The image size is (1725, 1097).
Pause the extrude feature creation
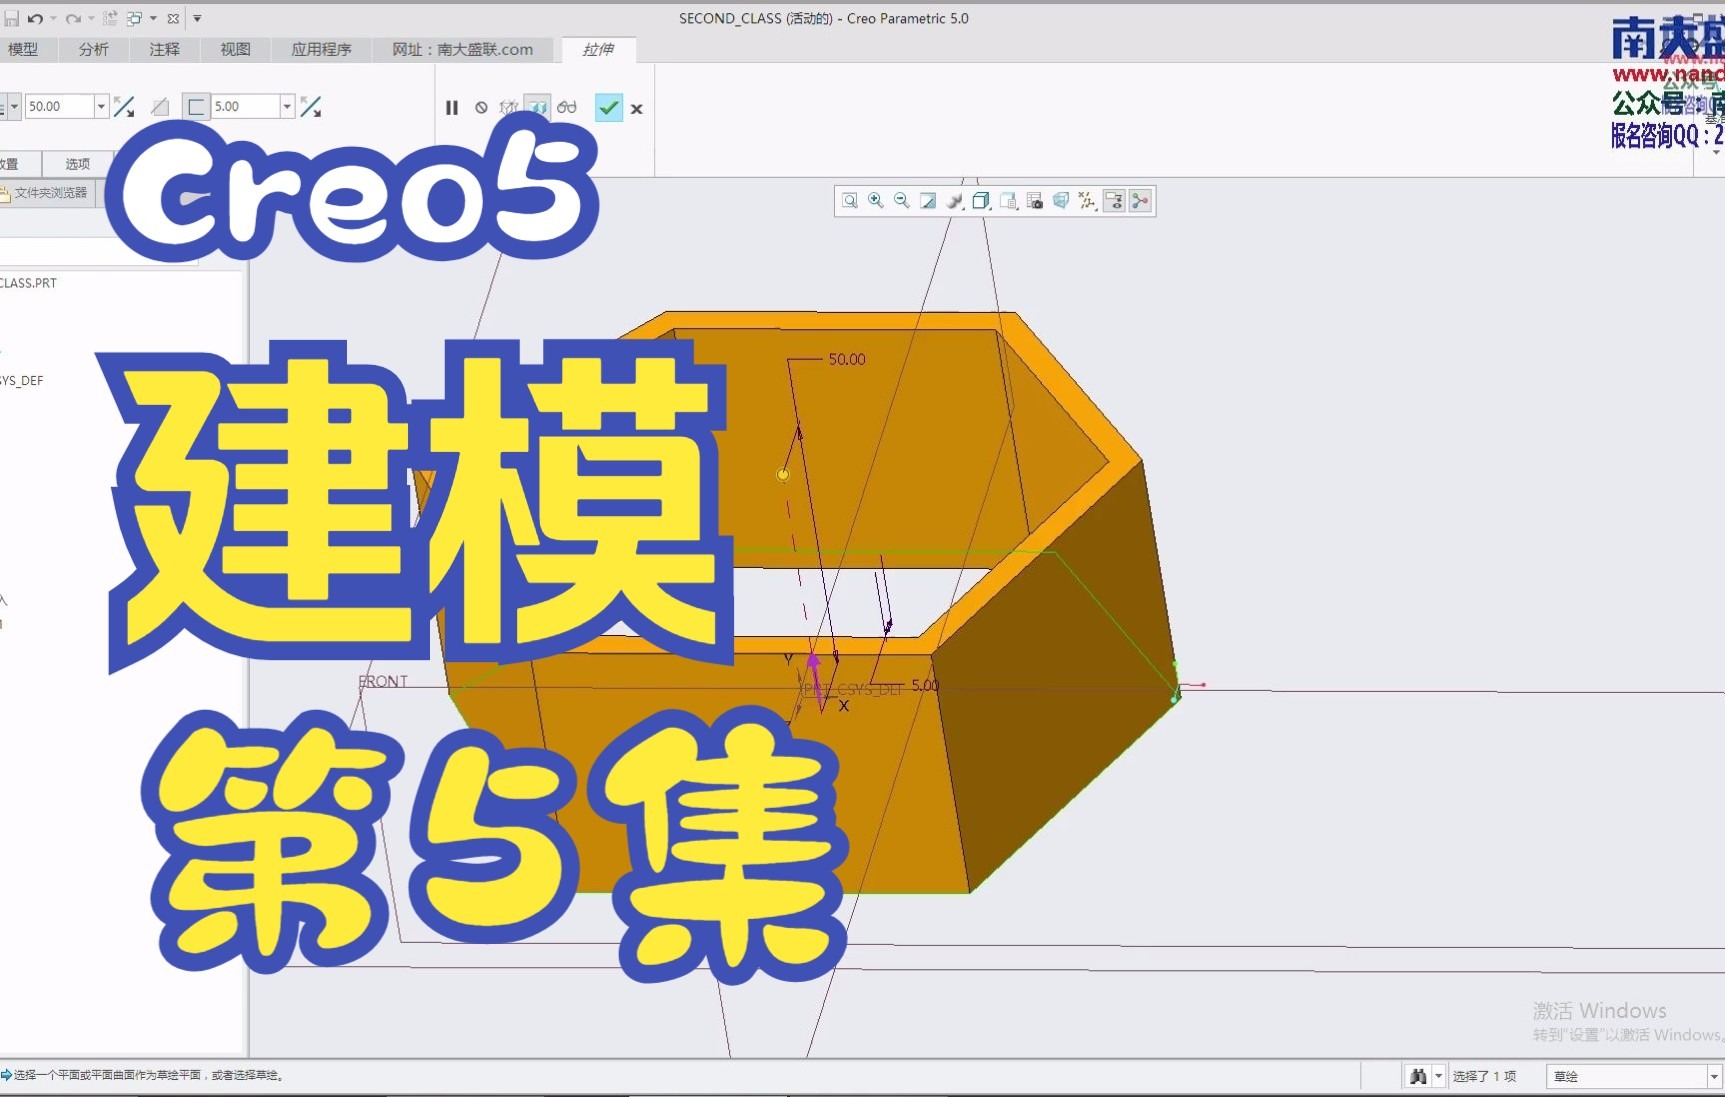pos(452,107)
